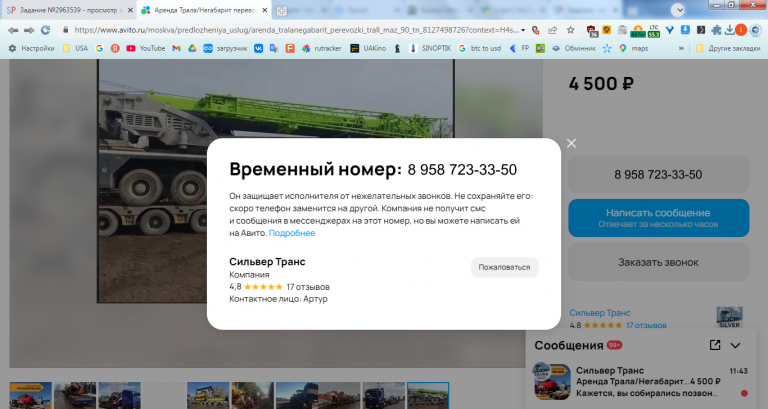
Task: Open the maps bookmark
Action: click(x=633, y=48)
